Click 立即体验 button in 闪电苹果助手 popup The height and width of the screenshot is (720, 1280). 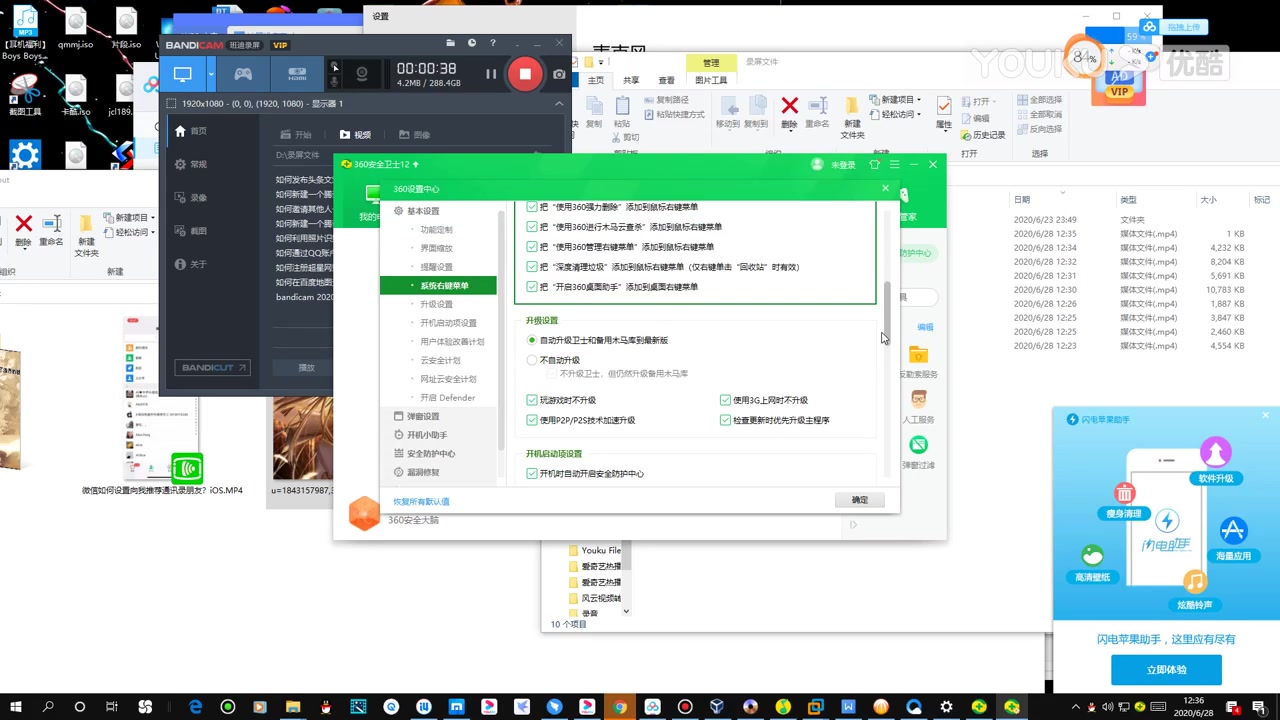pyautogui.click(x=1166, y=670)
